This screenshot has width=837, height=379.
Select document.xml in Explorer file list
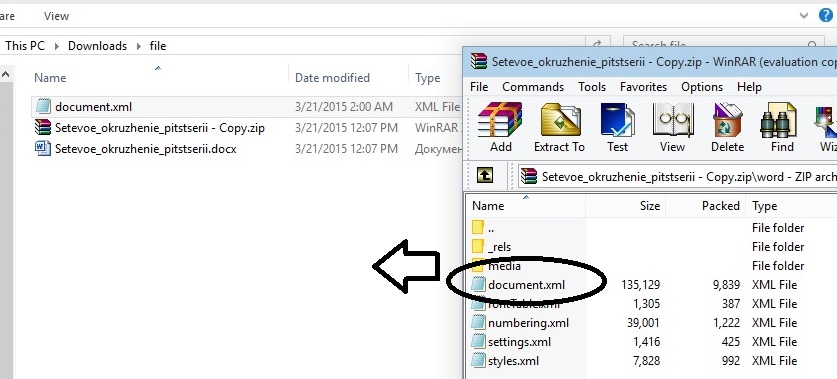click(x=93, y=107)
